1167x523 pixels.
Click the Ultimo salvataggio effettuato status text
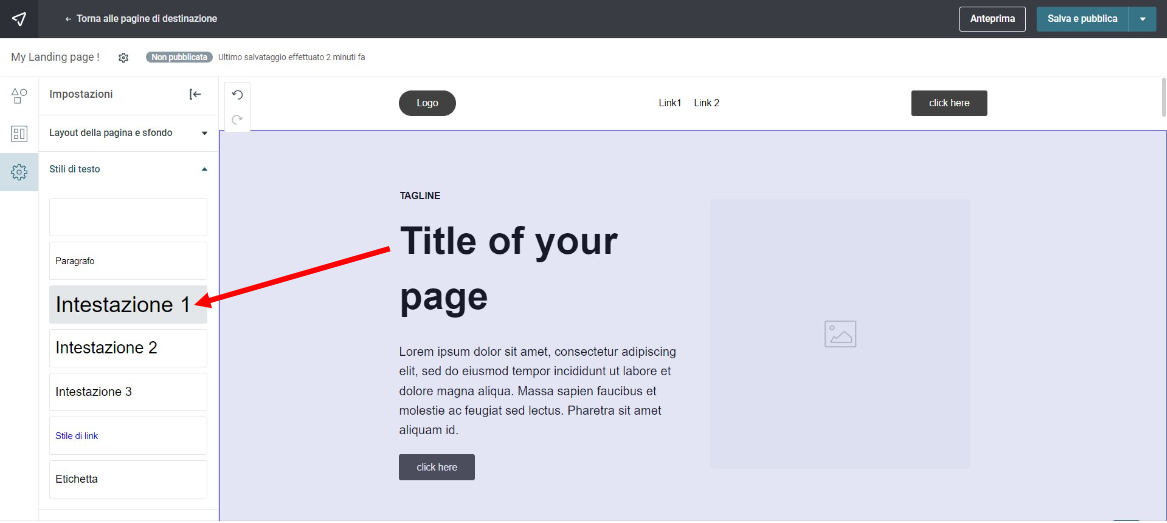click(x=292, y=57)
